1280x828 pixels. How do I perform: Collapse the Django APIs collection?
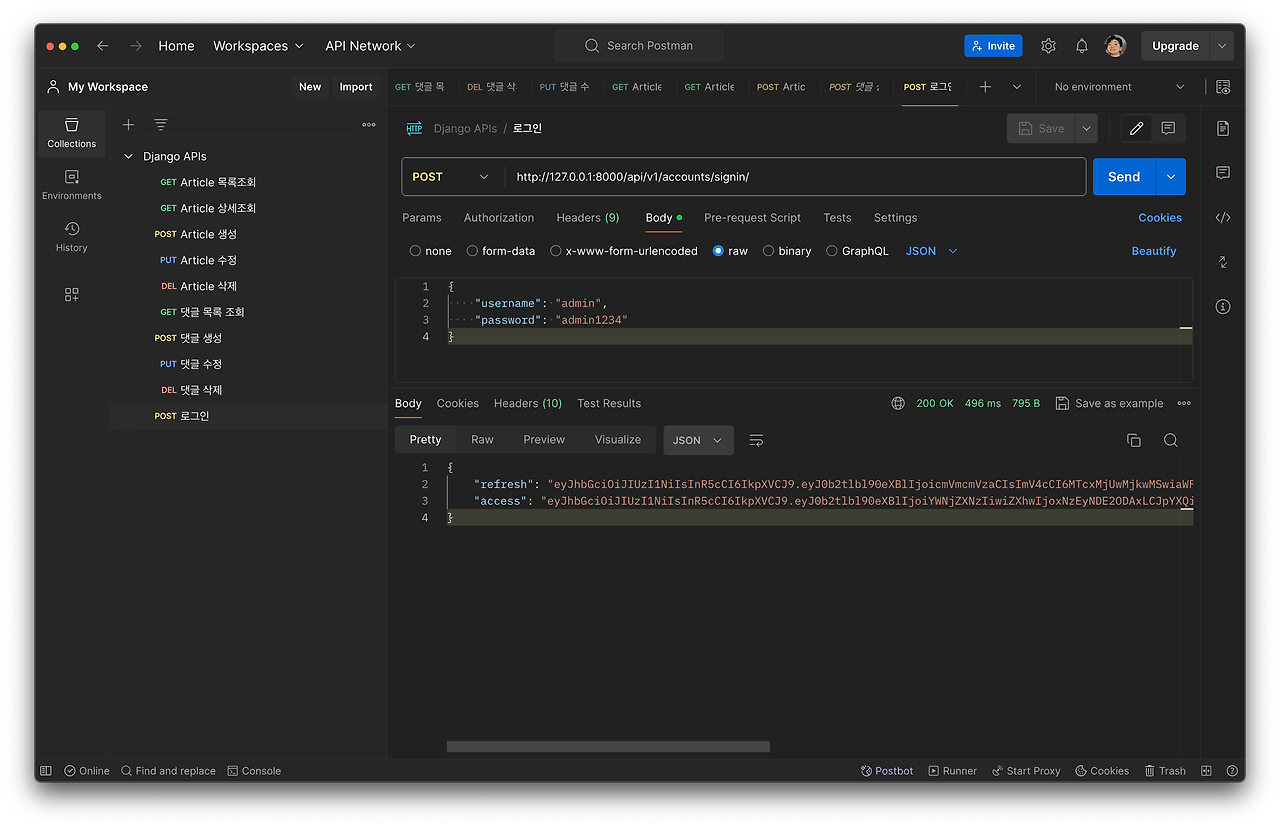[128, 156]
